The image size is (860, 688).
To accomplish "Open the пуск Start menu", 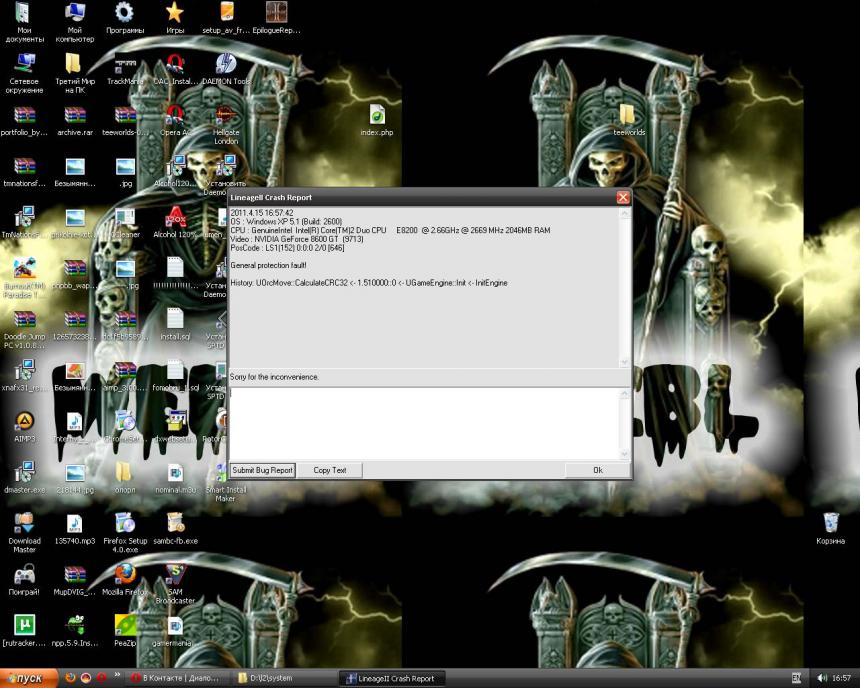I will pos(26,678).
